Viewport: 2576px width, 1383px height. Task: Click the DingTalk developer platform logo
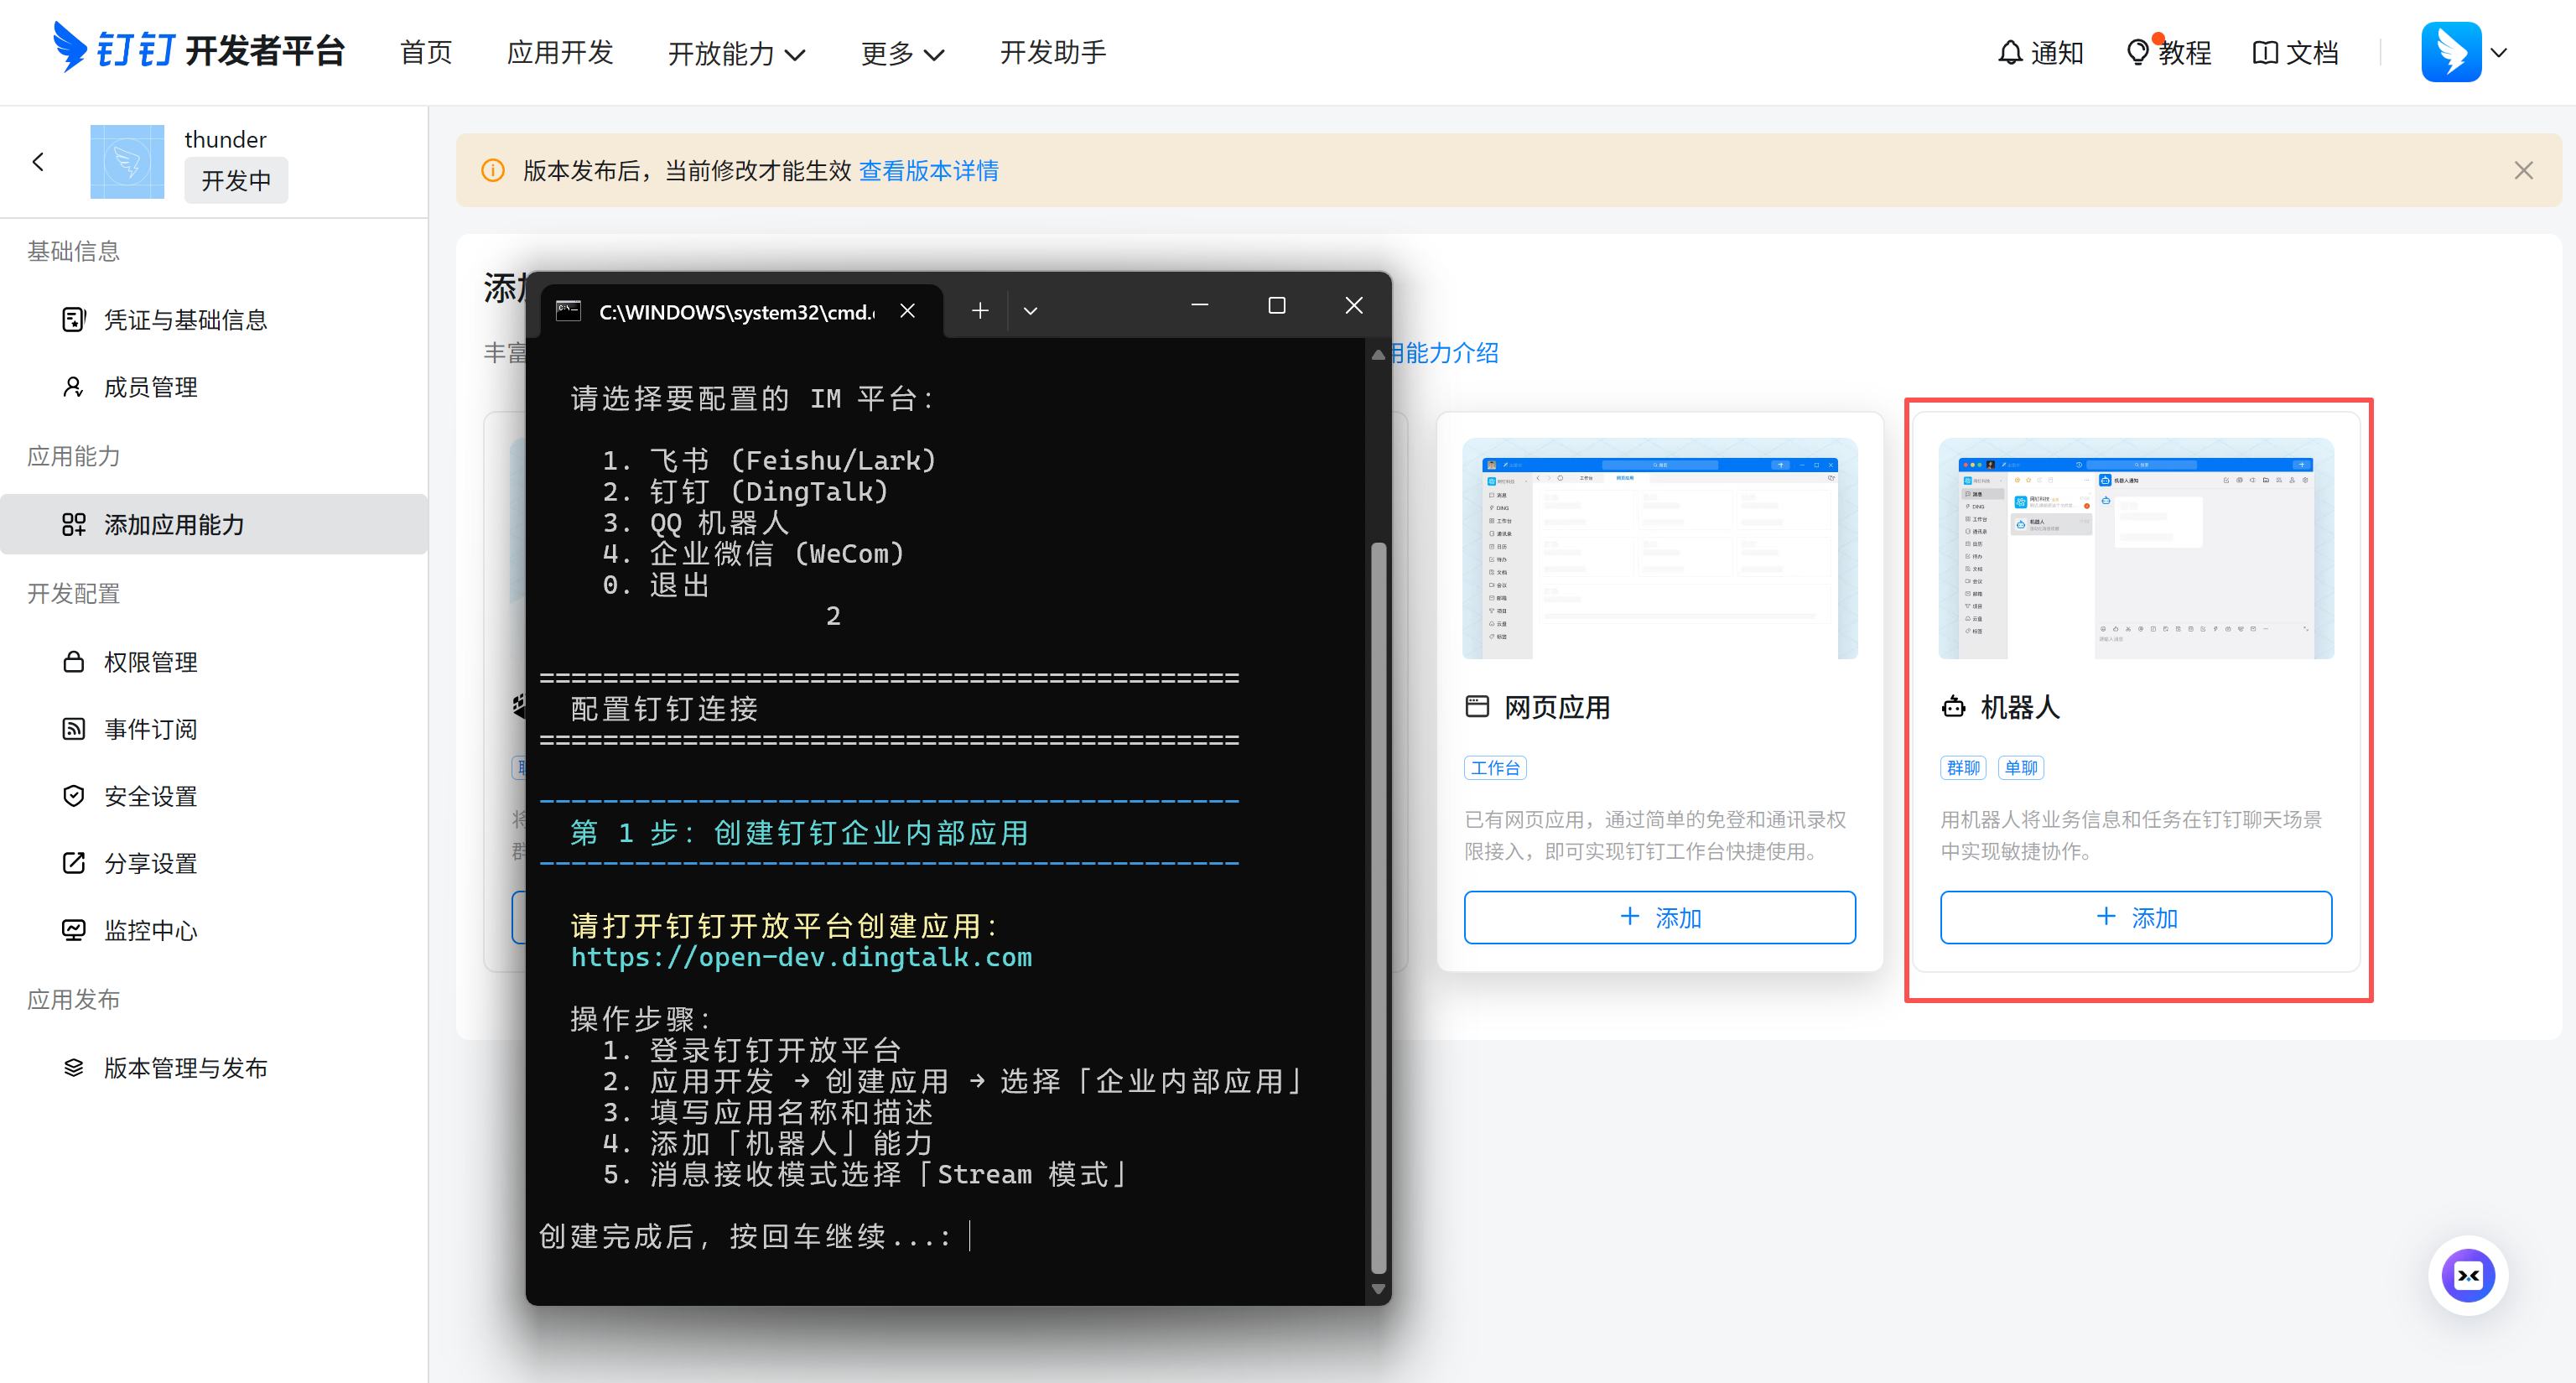pyautogui.click(x=198, y=50)
